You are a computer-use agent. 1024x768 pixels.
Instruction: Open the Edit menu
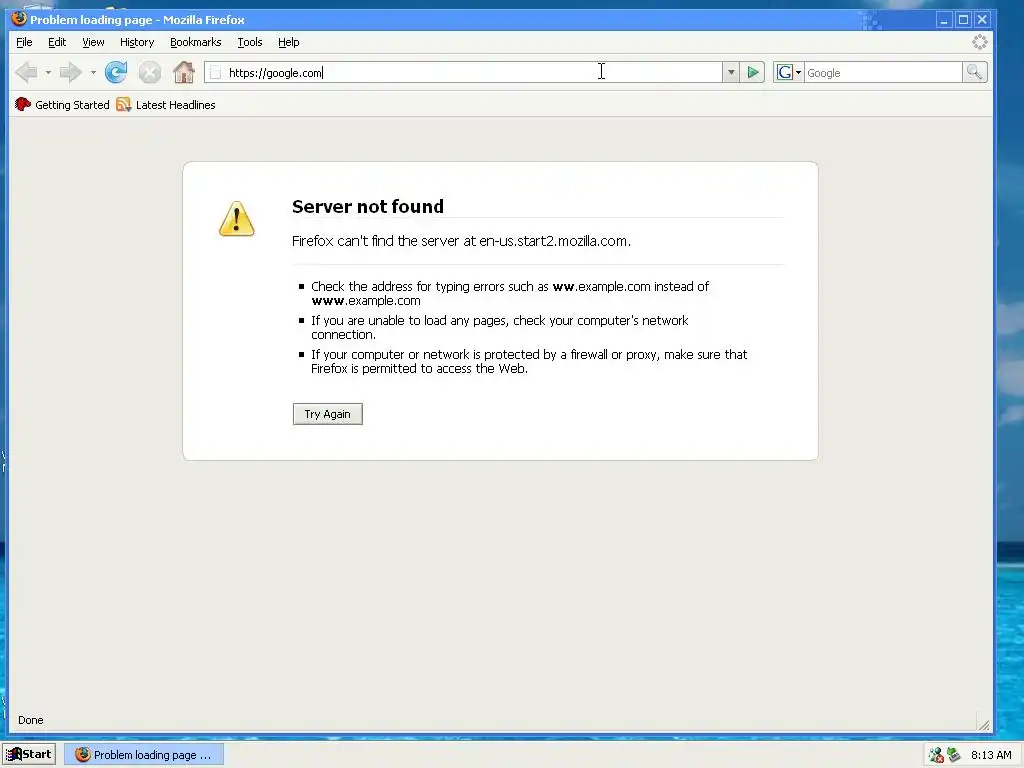[x=57, y=42]
